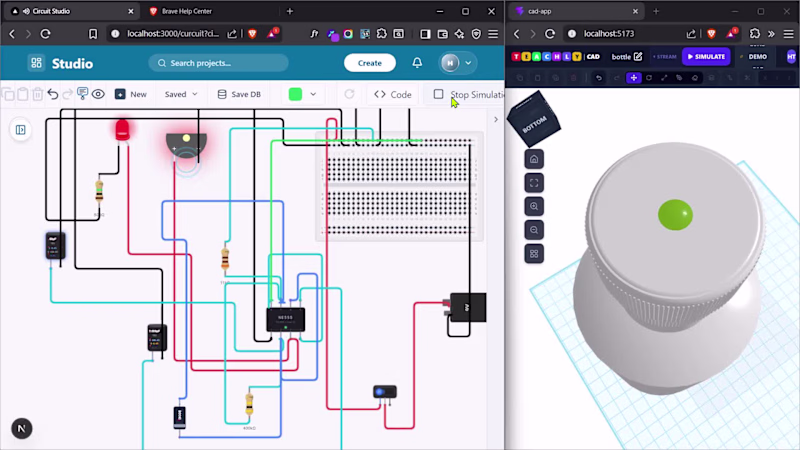800x450 pixels.
Task: Click the localhost:3000 address bar
Action: click(173, 34)
